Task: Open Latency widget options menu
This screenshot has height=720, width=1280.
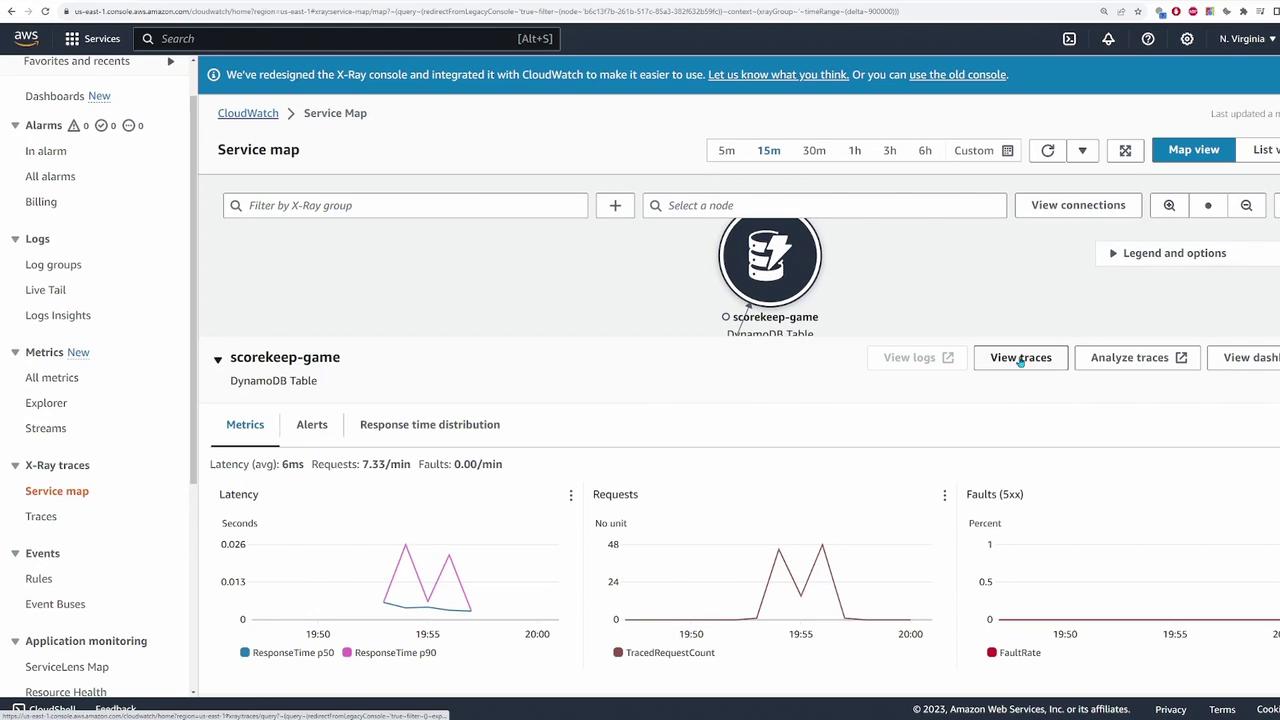Action: tap(571, 495)
